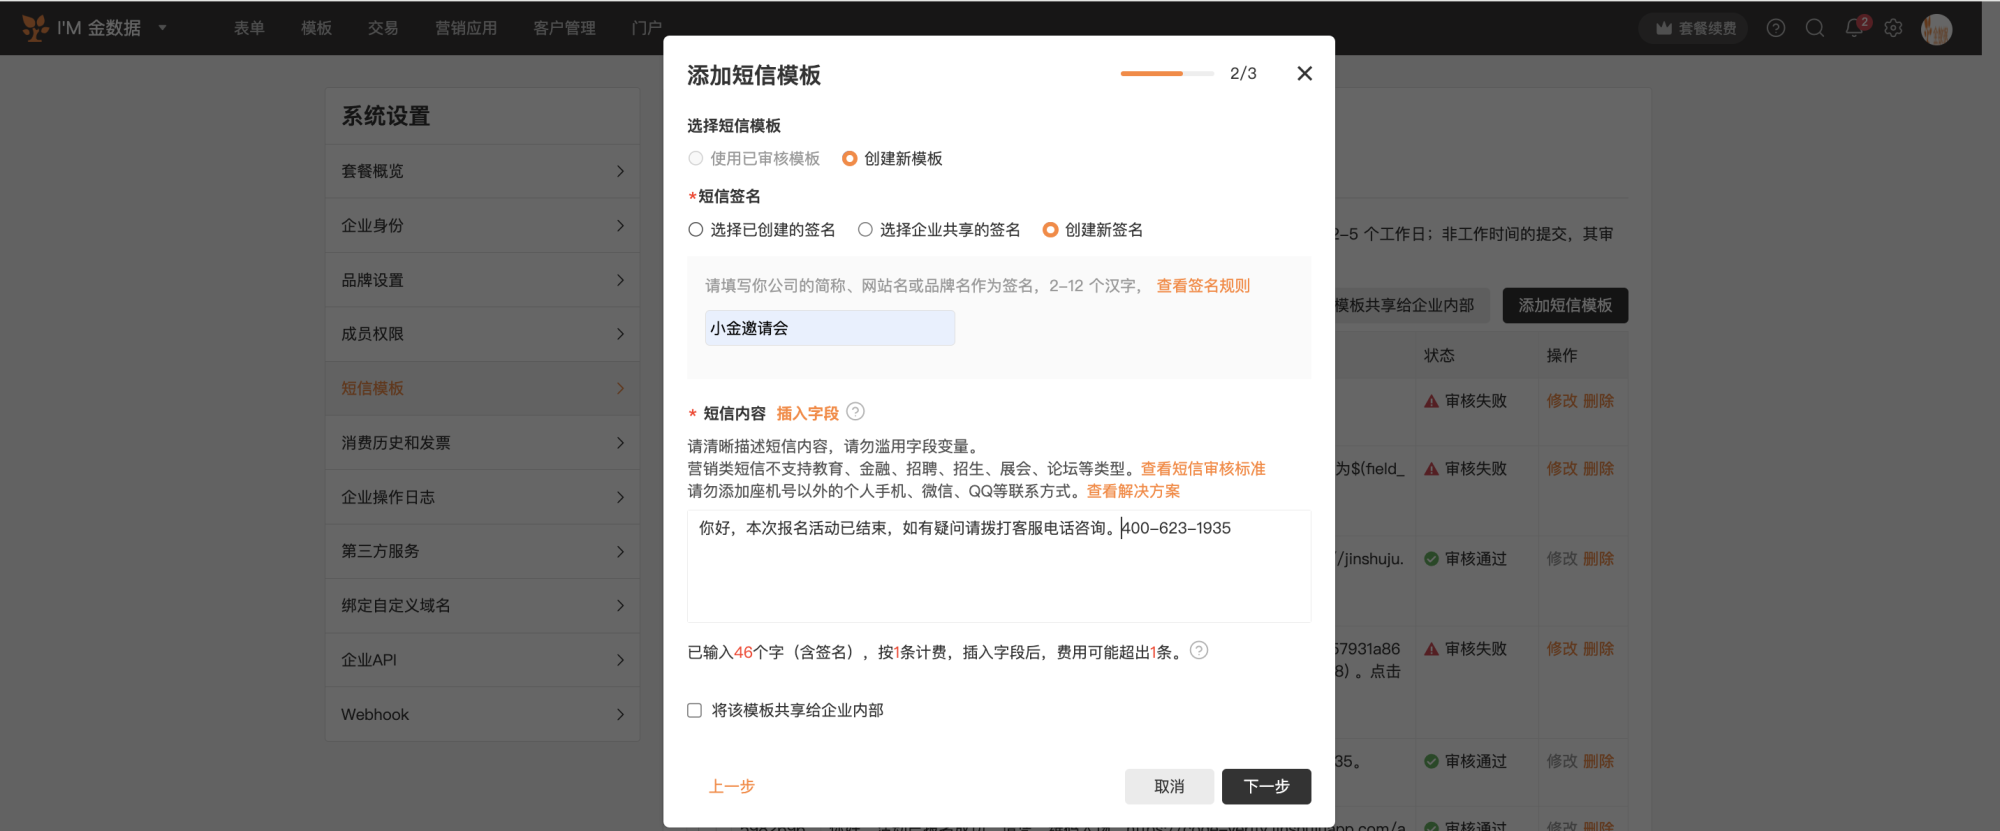Open the settings gear icon in top bar
Screen dimensions: 2000x831
click(1893, 28)
